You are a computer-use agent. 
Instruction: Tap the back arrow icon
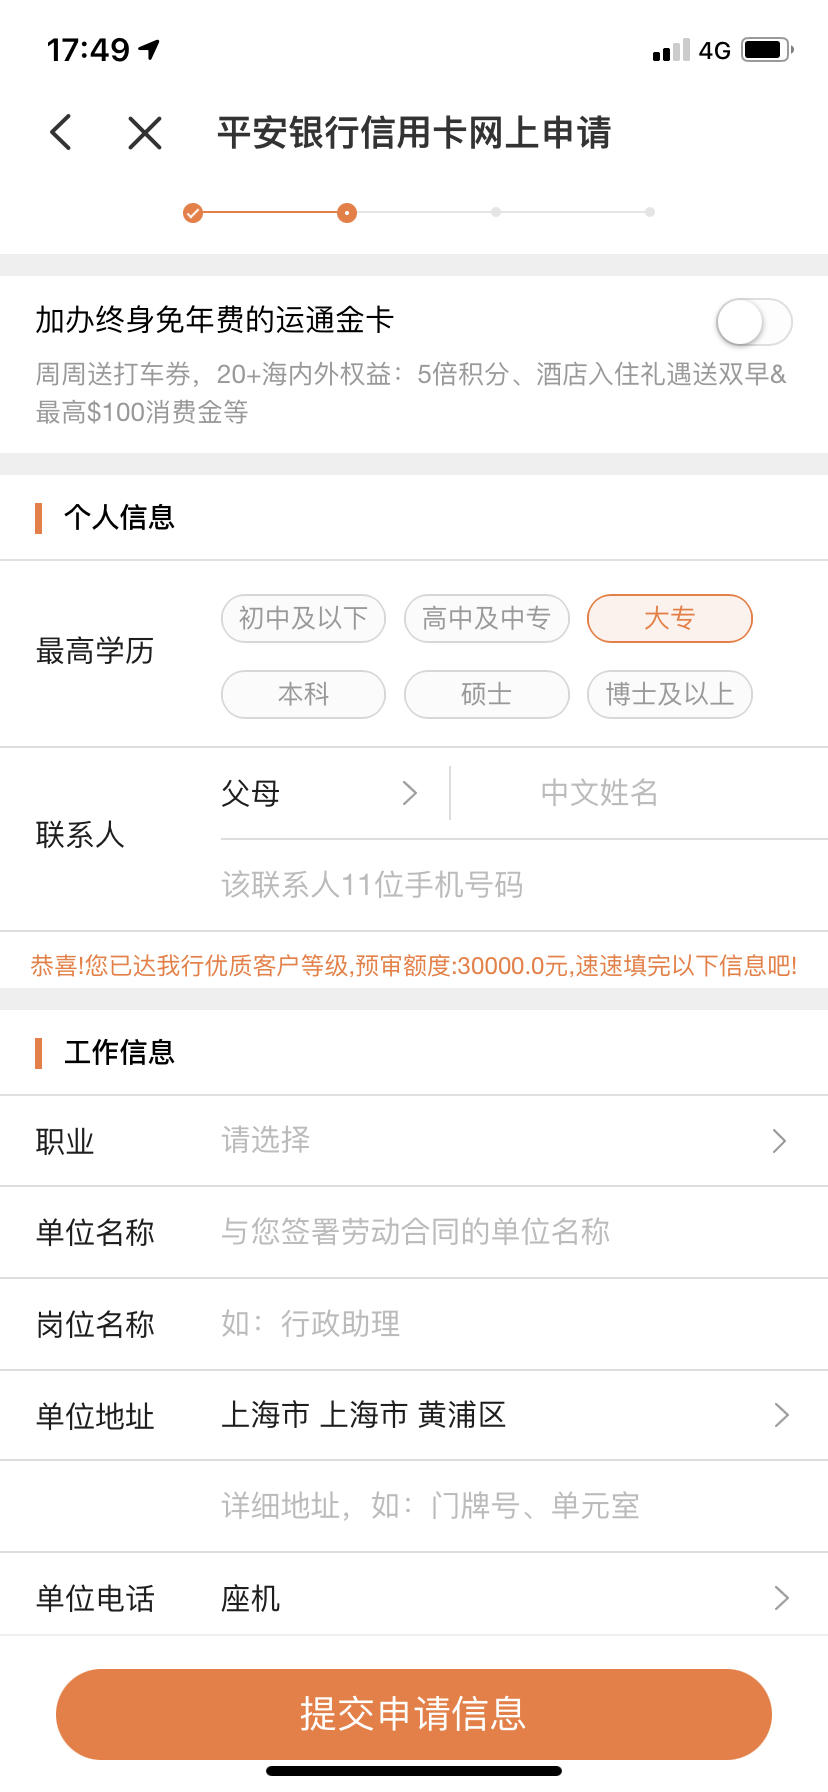click(x=61, y=132)
